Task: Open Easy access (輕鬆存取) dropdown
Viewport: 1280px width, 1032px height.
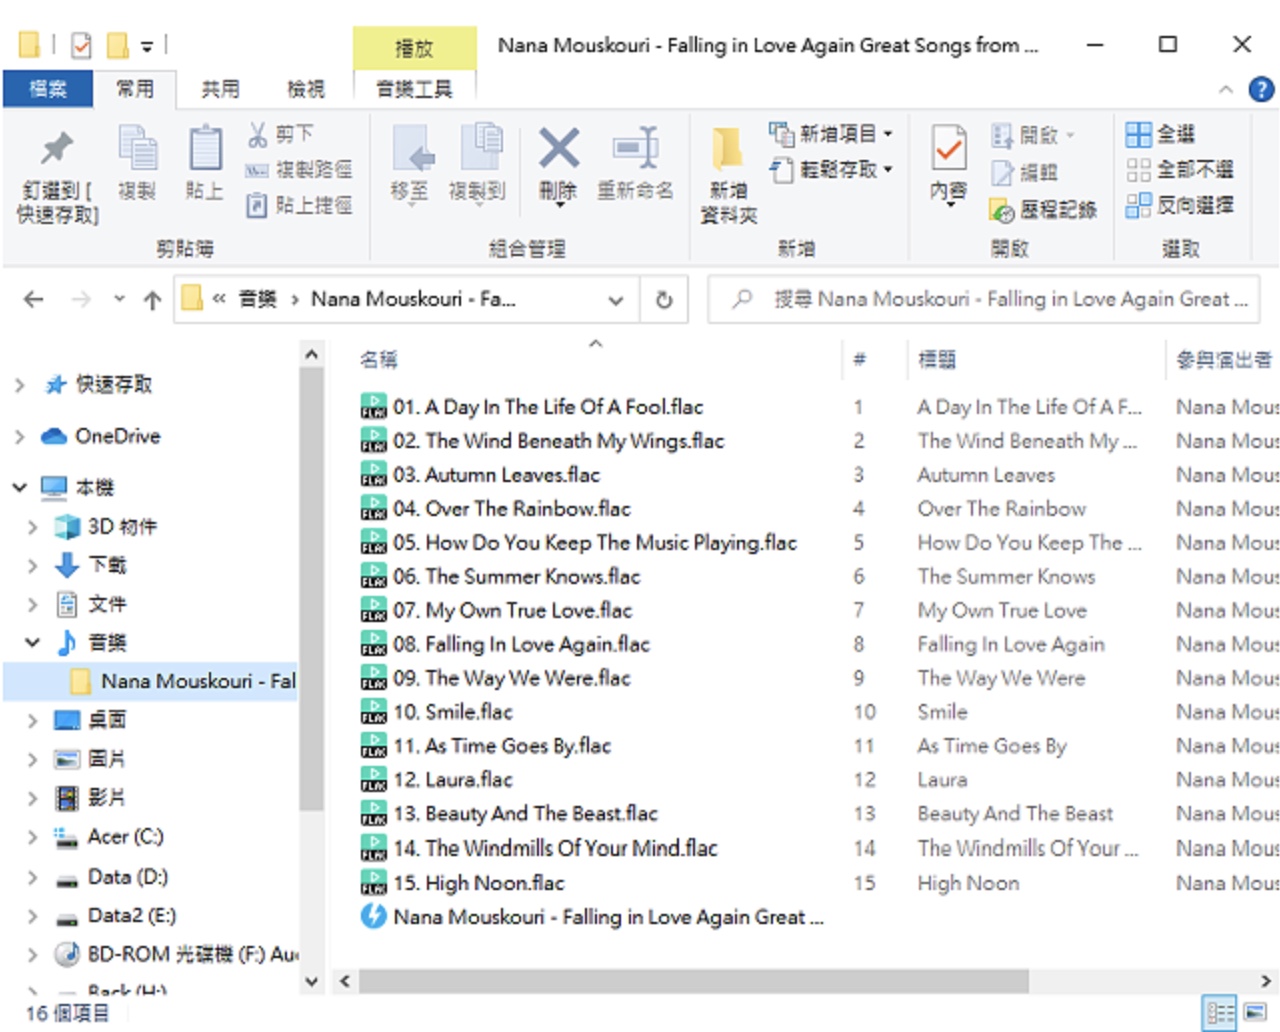Action: click(x=831, y=170)
